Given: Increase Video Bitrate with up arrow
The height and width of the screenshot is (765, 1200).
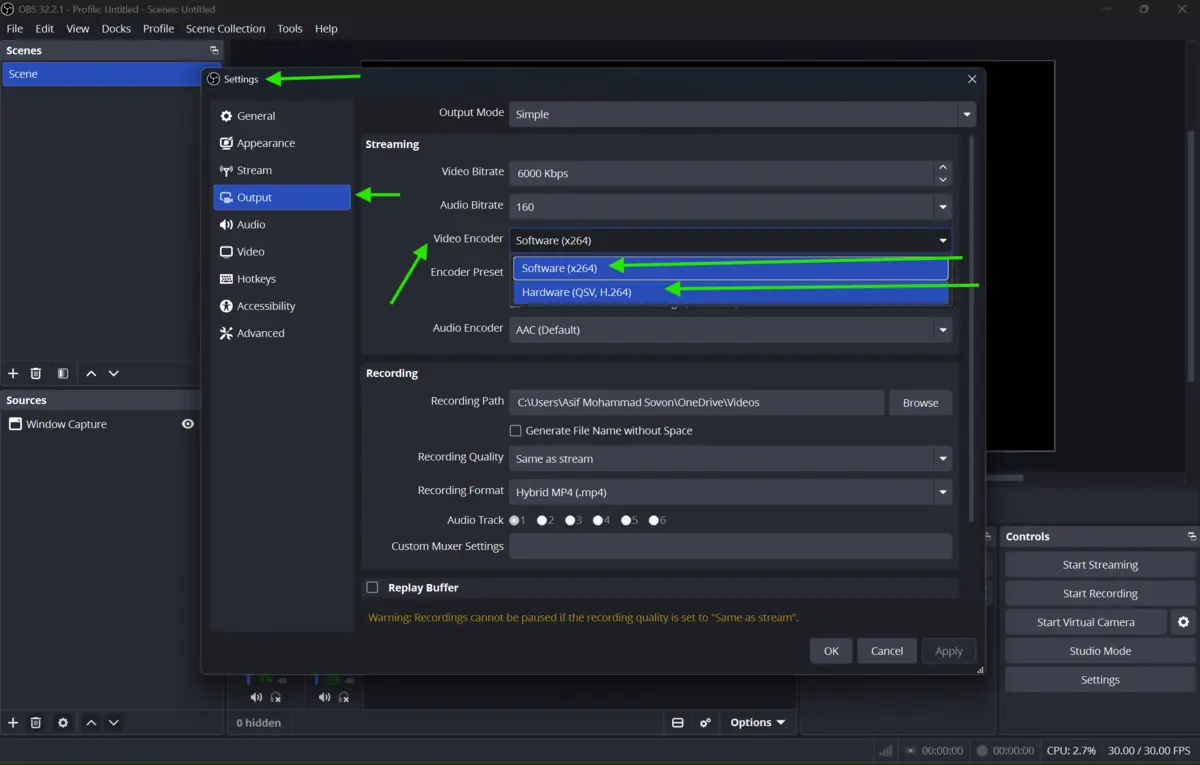Looking at the screenshot, I should 943,167.
